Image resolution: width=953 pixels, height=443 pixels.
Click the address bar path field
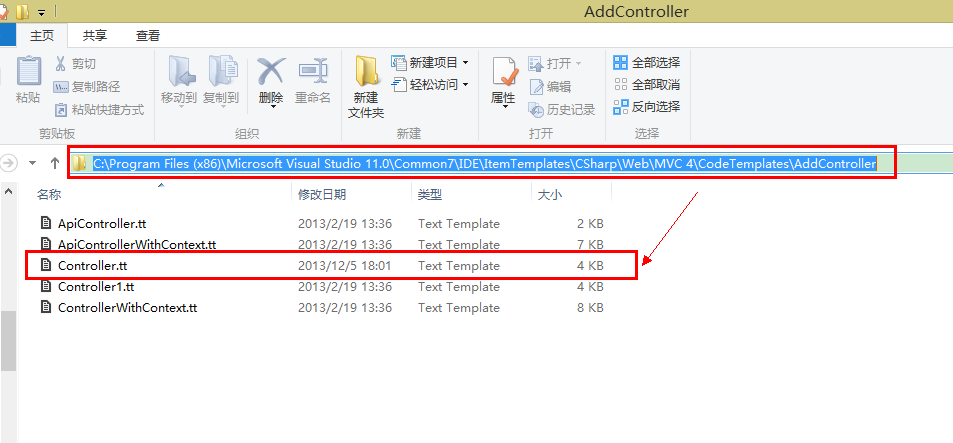coord(484,163)
